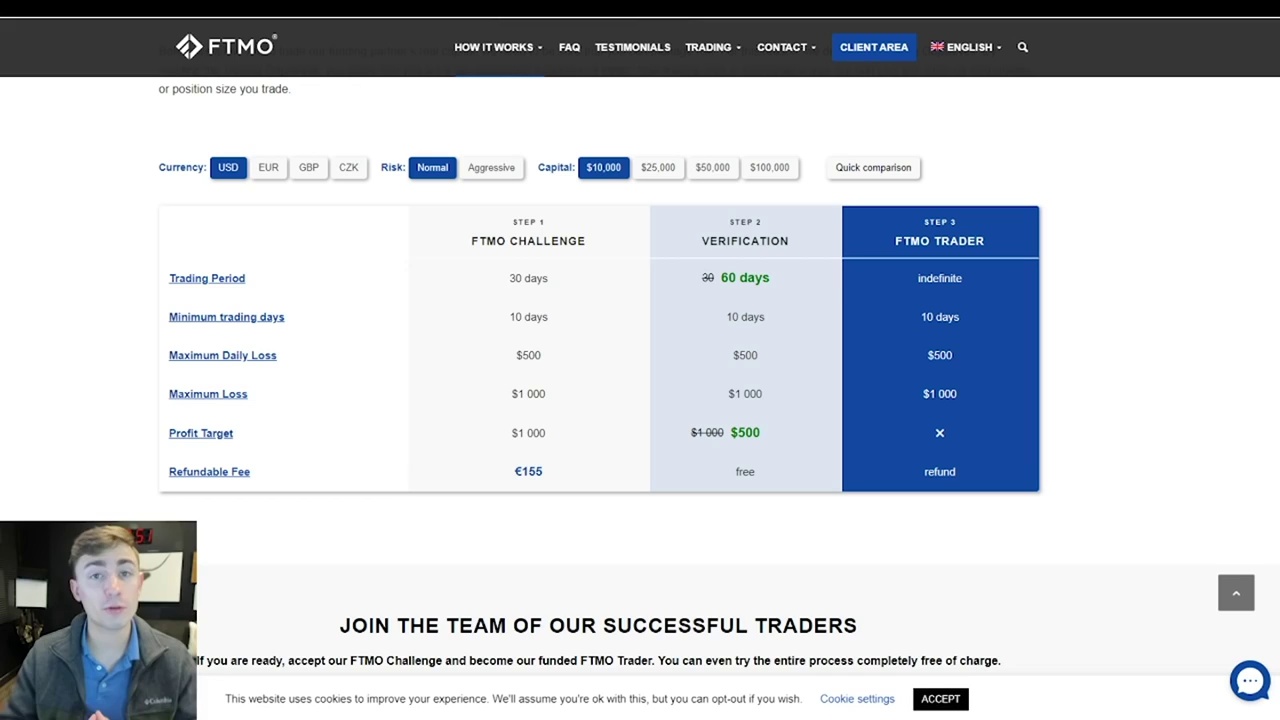Open the English language dropdown
The height and width of the screenshot is (720, 1280).
click(x=966, y=47)
